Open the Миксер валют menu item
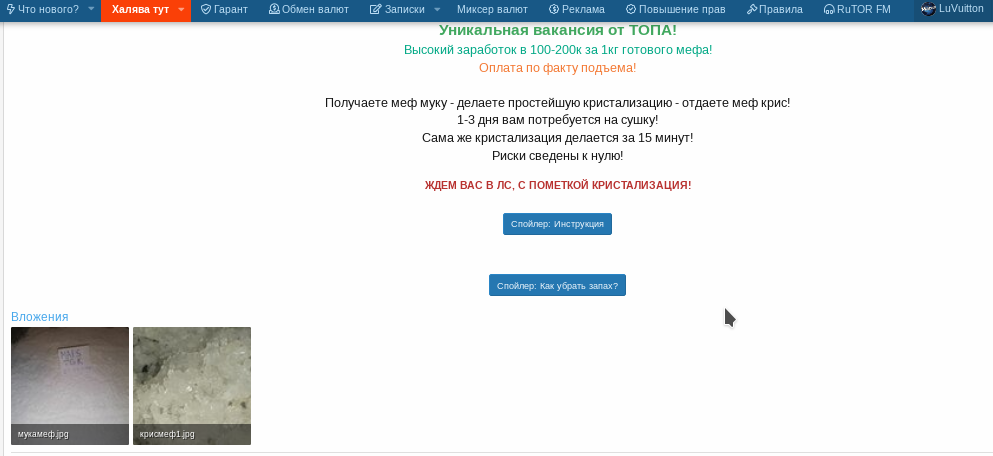This screenshot has width=993, height=456. click(x=492, y=10)
